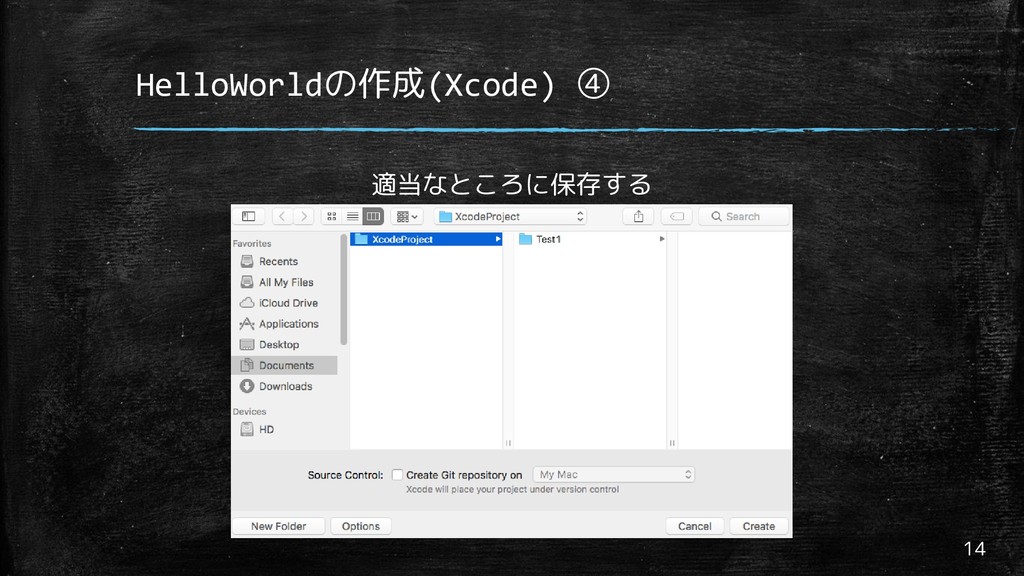Screen dimensions: 1024x576
Task: Click the Share icon
Action: click(638, 216)
